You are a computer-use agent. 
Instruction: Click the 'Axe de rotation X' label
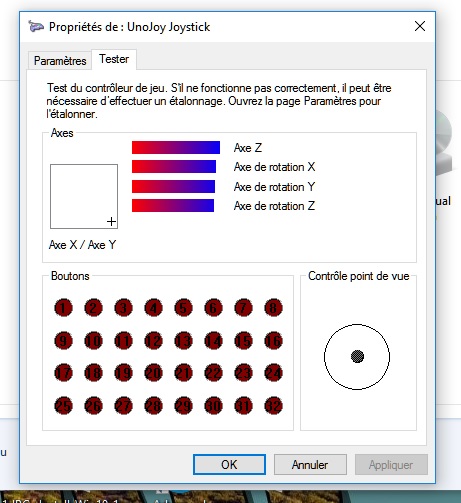[274, 167]
